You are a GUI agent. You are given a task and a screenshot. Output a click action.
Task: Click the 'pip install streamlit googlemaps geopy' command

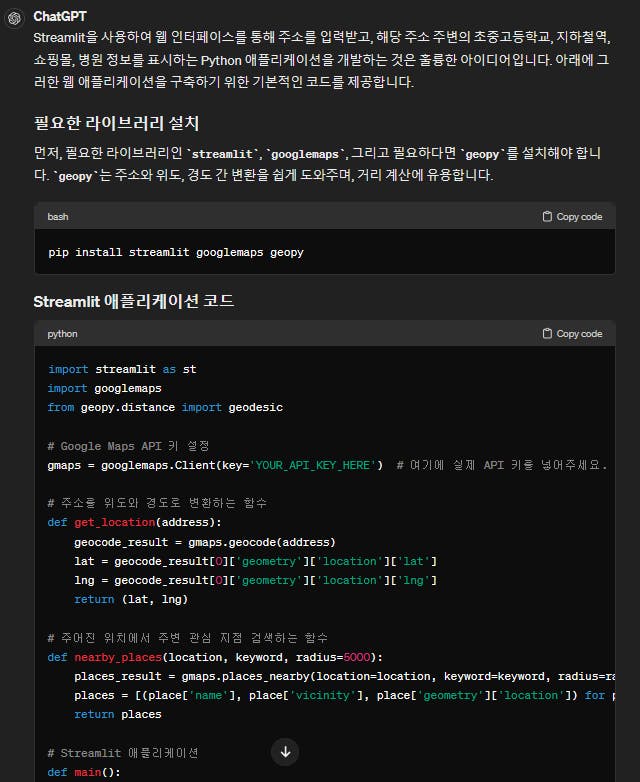(176, 252)
